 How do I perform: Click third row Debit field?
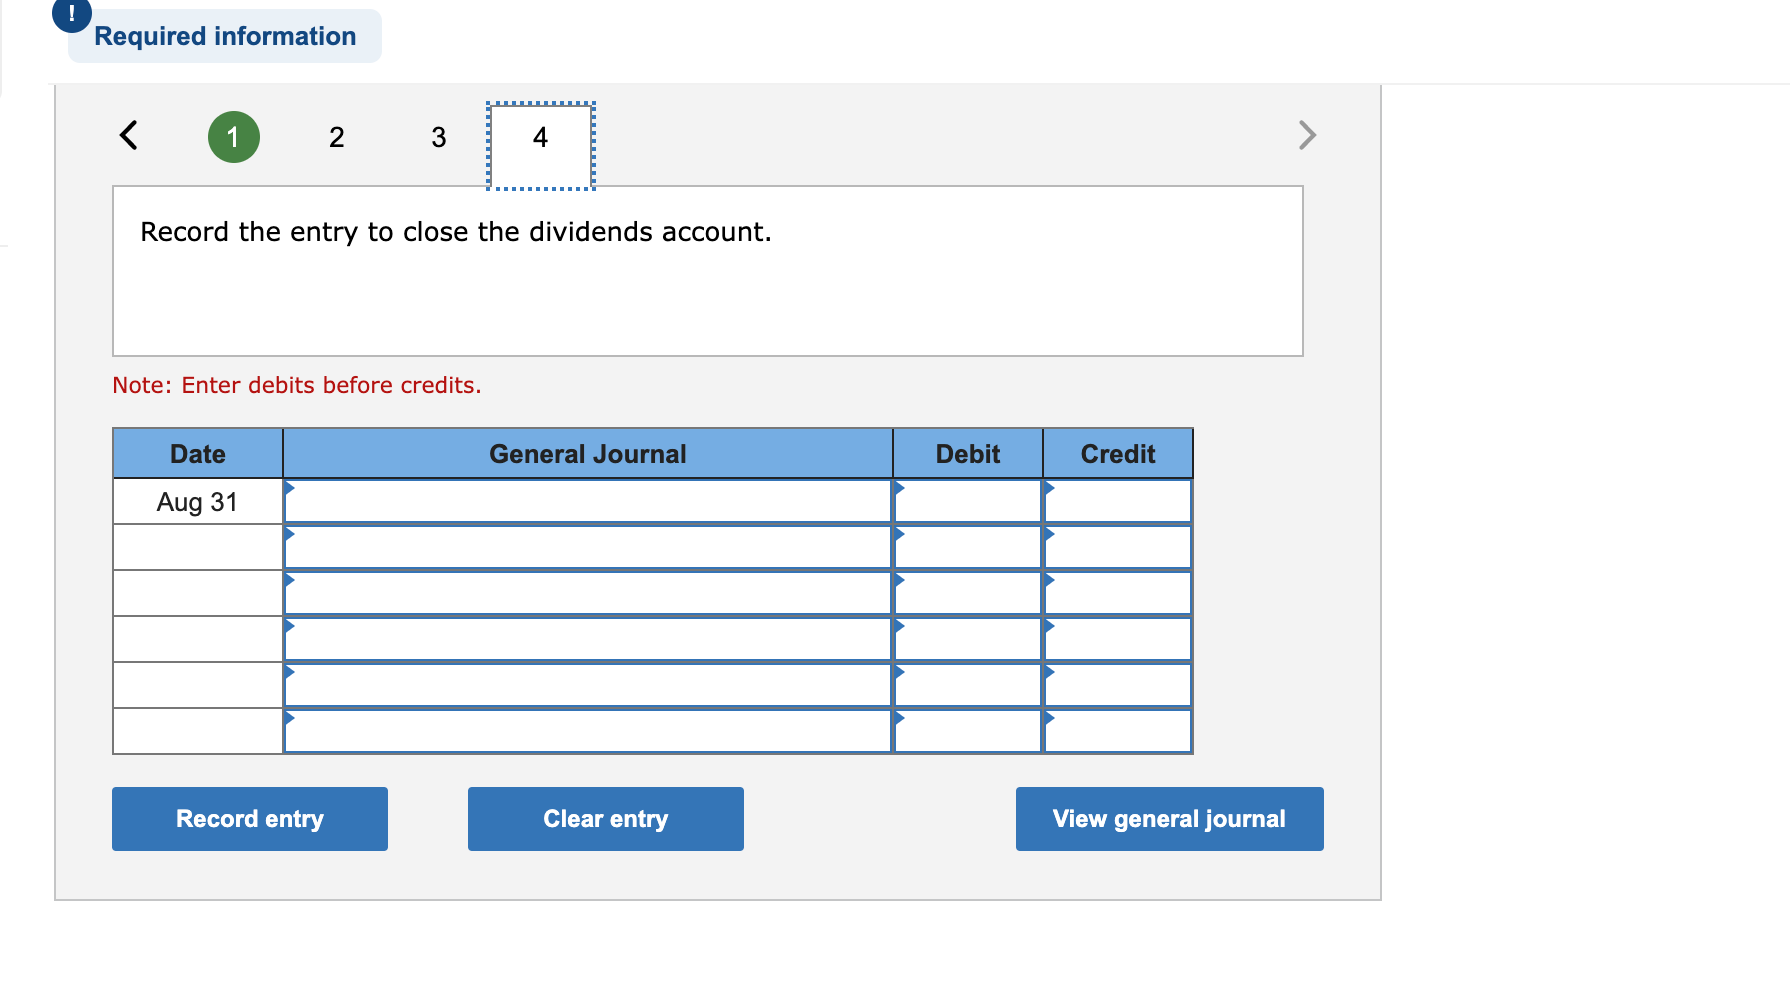(968, 593)
